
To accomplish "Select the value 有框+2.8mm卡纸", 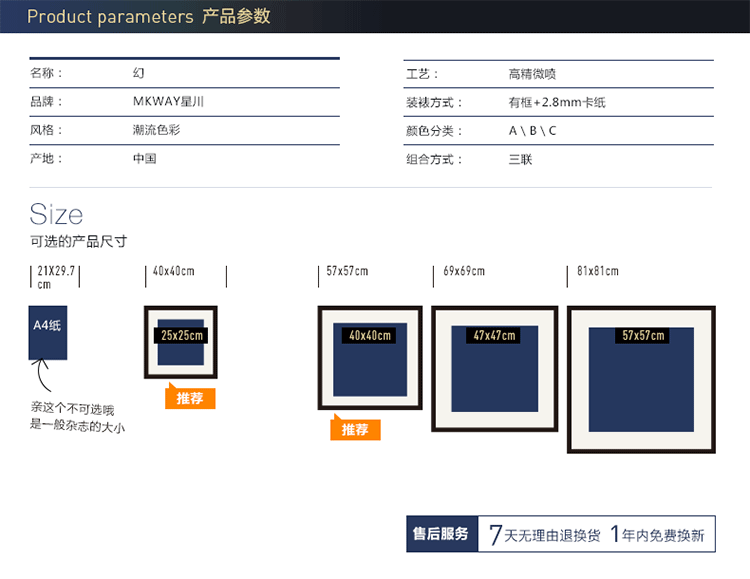I will (557, 102).
